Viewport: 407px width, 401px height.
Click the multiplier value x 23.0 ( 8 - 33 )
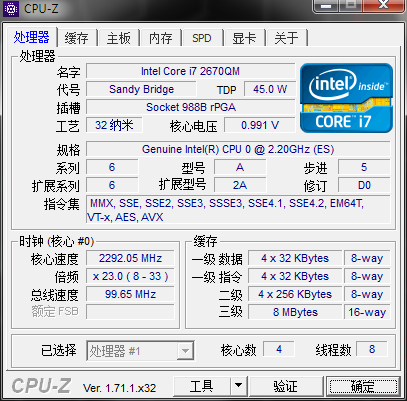[130, 276]
